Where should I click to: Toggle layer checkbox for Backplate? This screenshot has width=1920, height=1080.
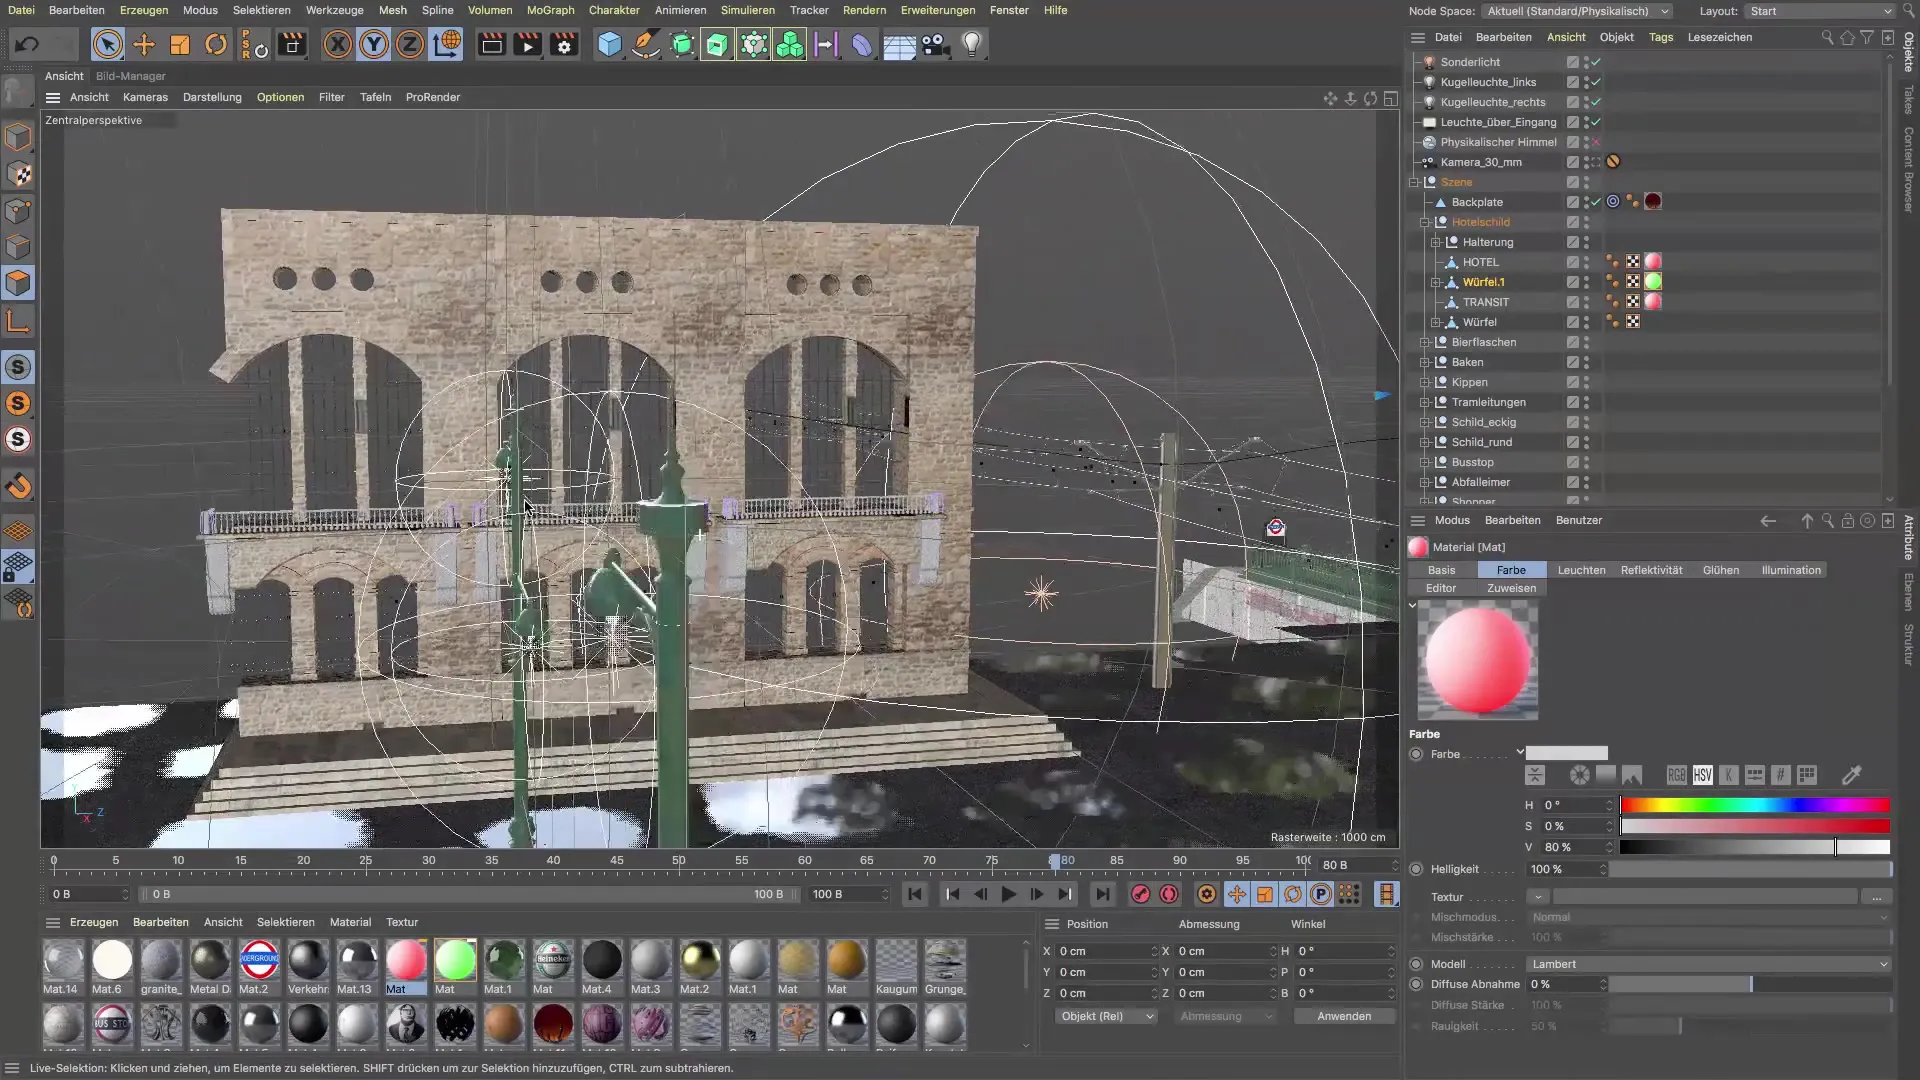click(x=1572, y=202)
